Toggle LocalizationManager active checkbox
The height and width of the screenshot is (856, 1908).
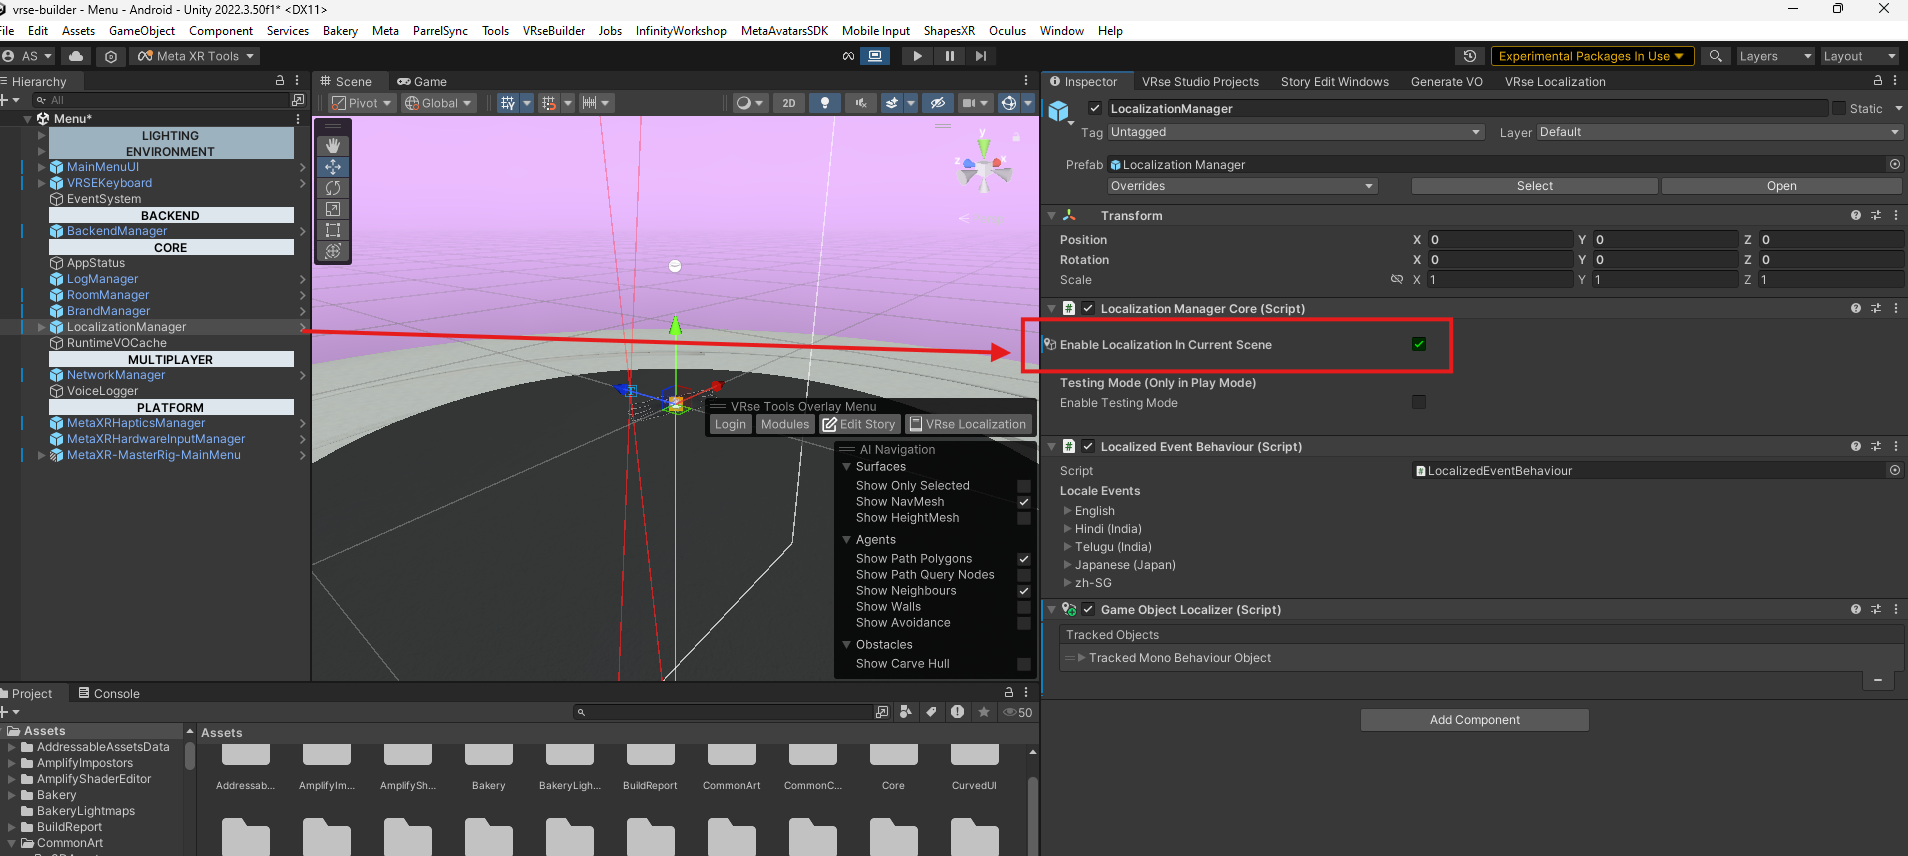tap(1095, 108)
